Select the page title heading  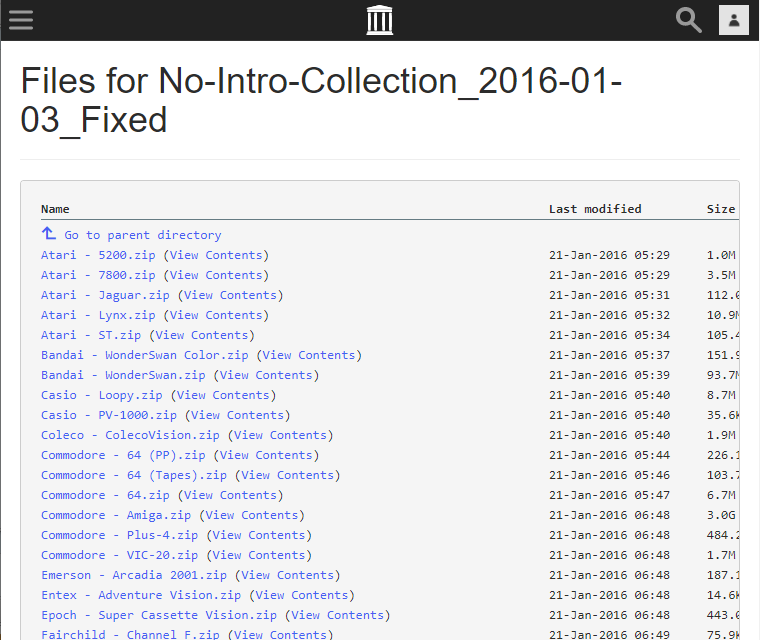pyautogui.click(x=321, y=100)
